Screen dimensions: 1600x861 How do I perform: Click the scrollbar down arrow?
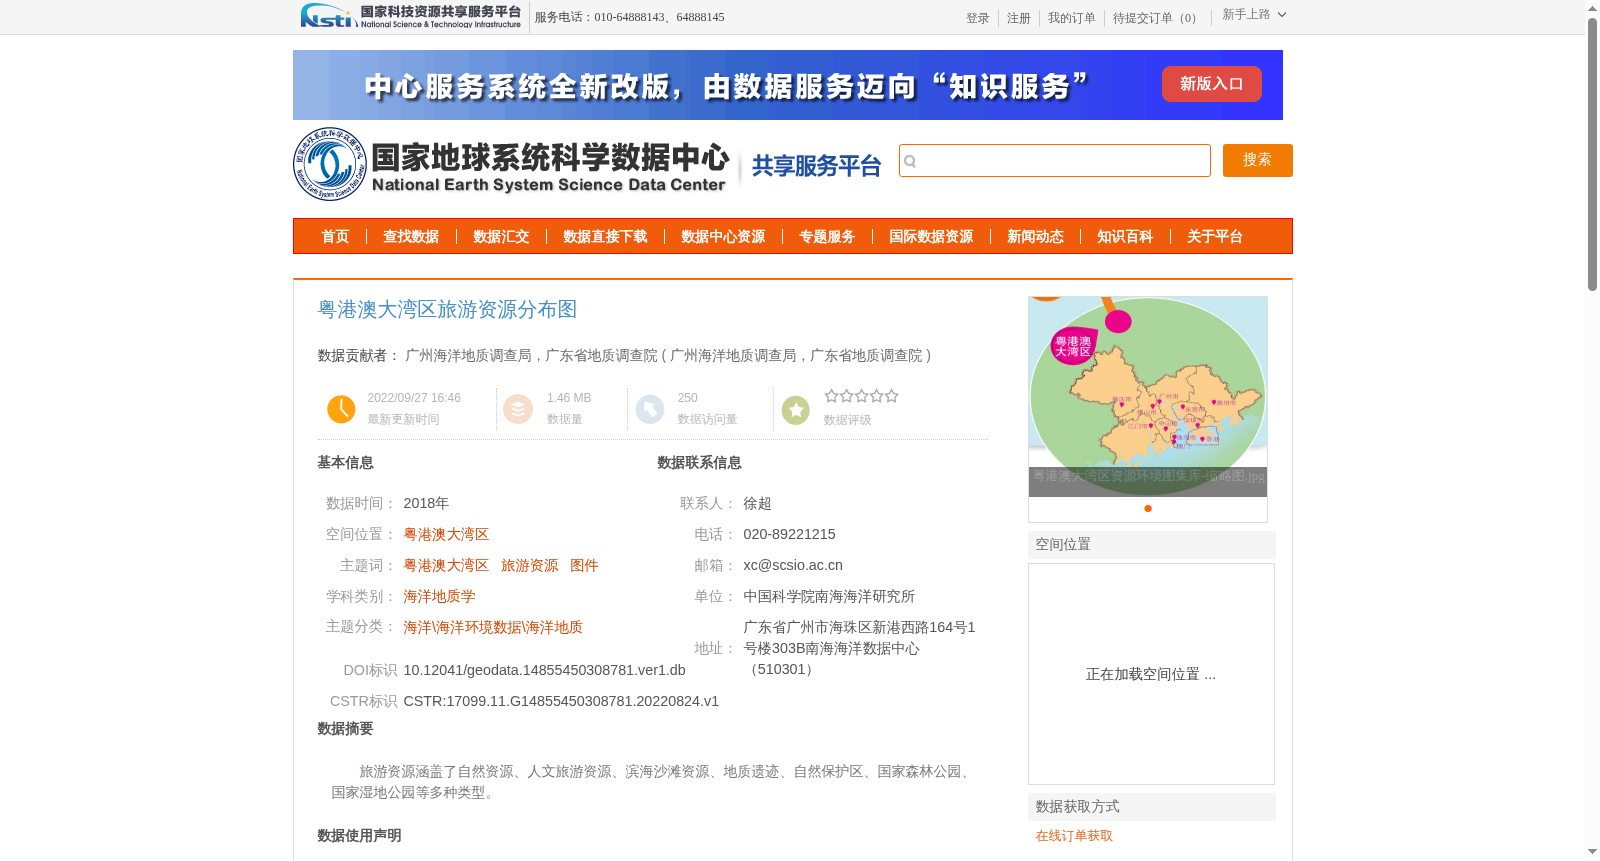tap(1592, 852)
